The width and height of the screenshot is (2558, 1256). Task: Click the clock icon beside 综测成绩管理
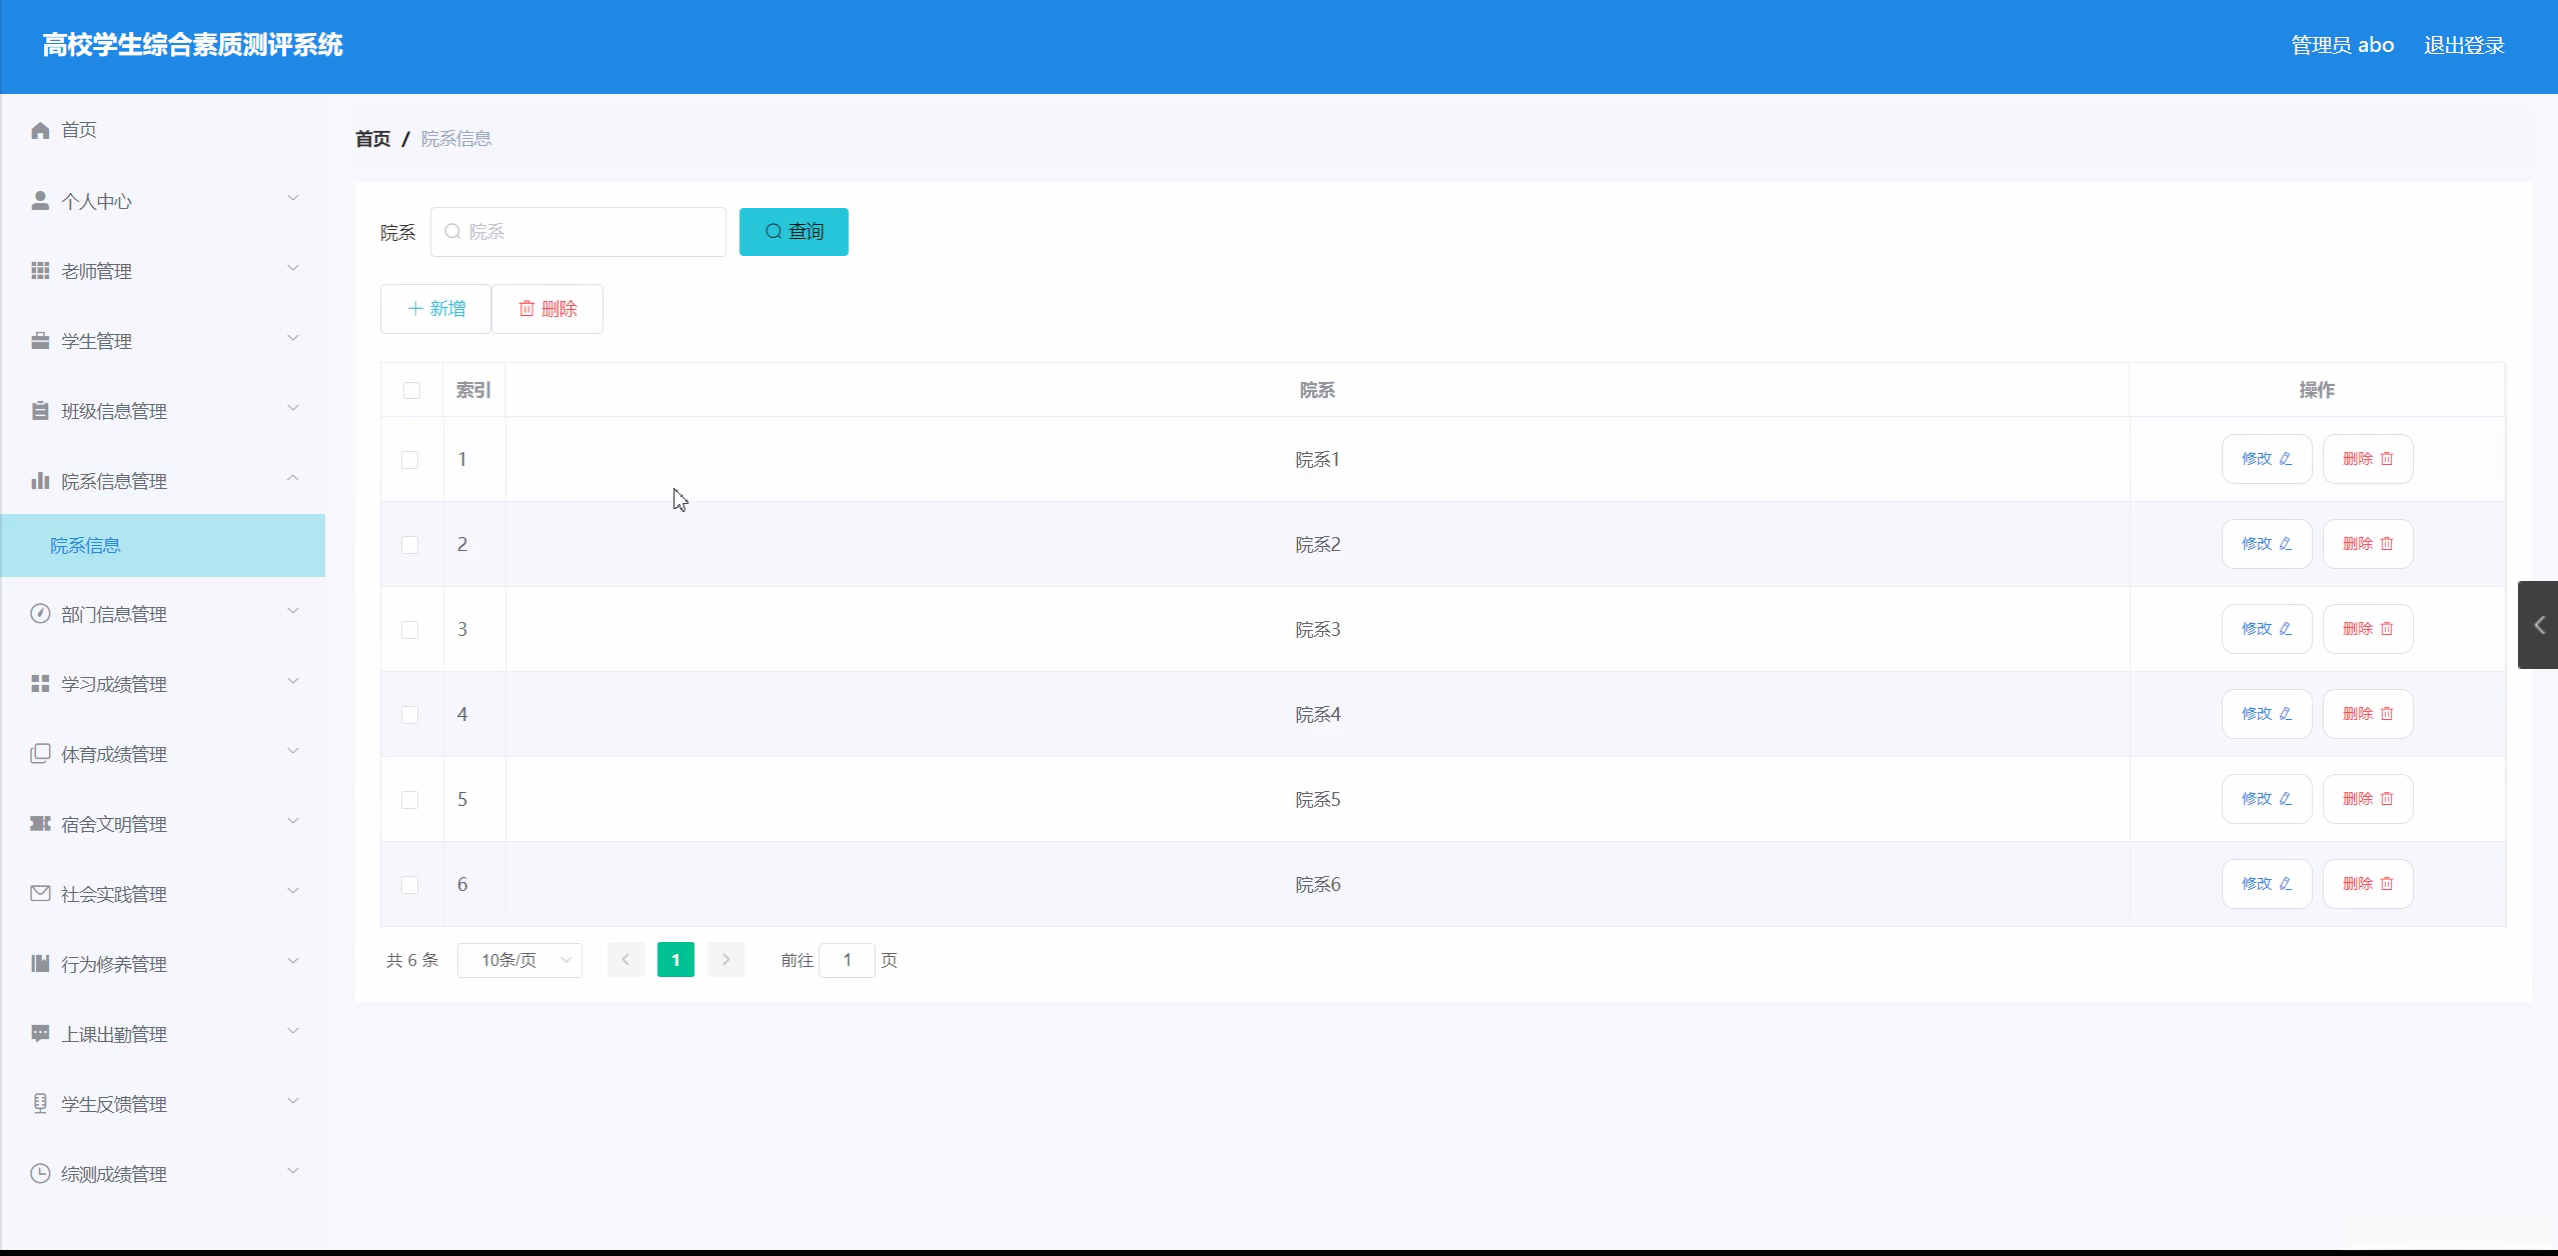tap(40, 1174)
